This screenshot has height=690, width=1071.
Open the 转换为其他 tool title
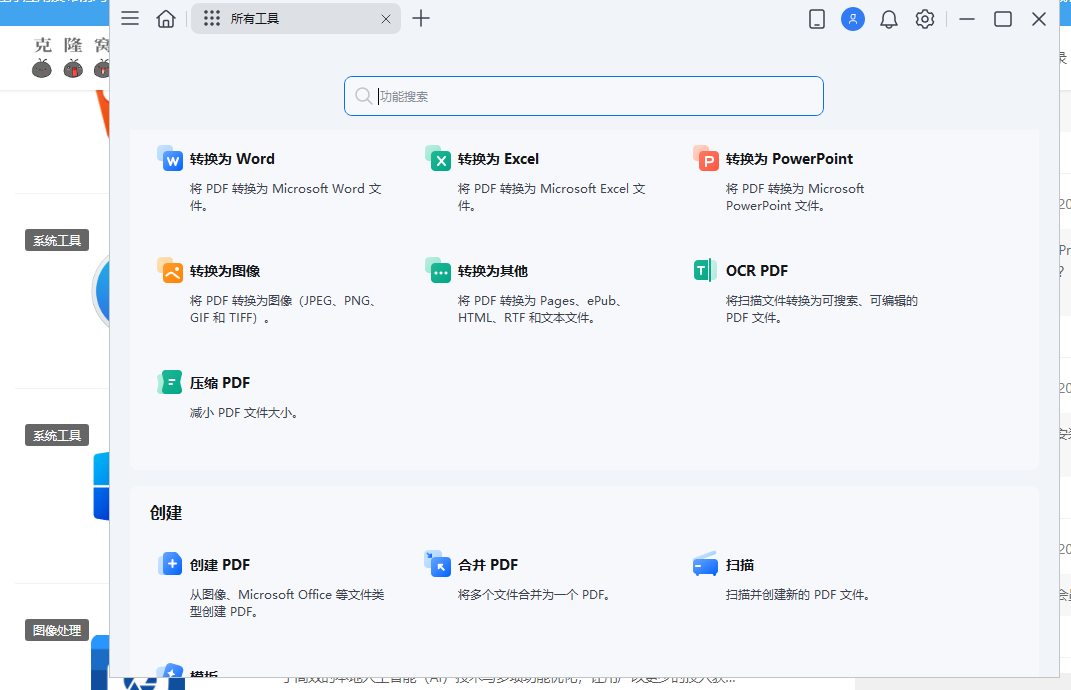click(x=493, y=271)
